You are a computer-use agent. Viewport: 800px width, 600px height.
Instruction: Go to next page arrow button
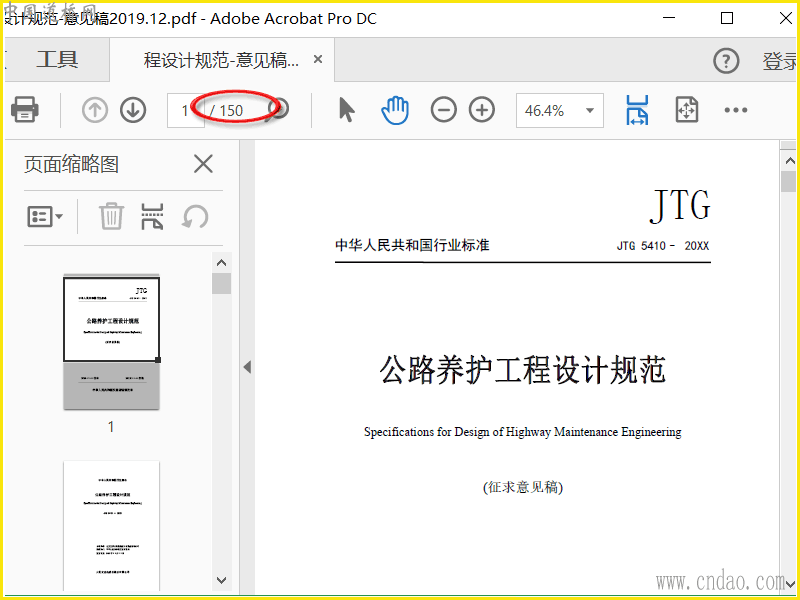tap(133, 110)
